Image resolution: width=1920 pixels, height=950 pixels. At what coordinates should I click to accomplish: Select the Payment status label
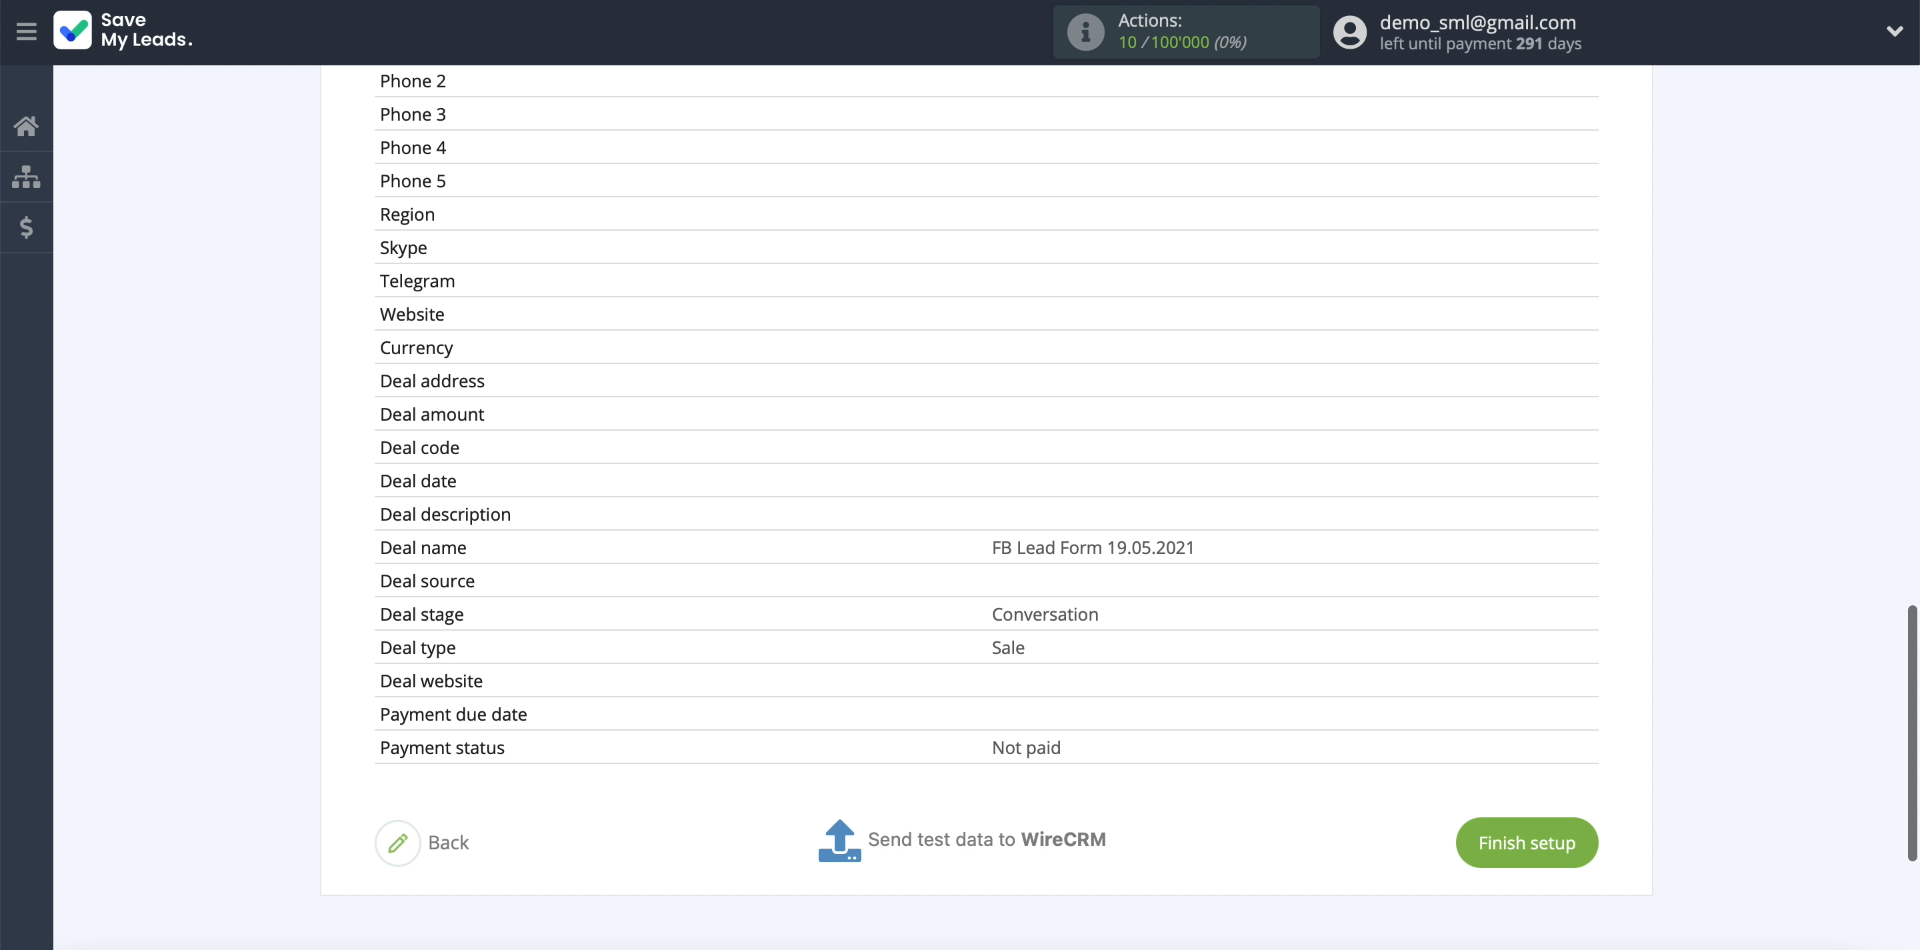(442, 748)
